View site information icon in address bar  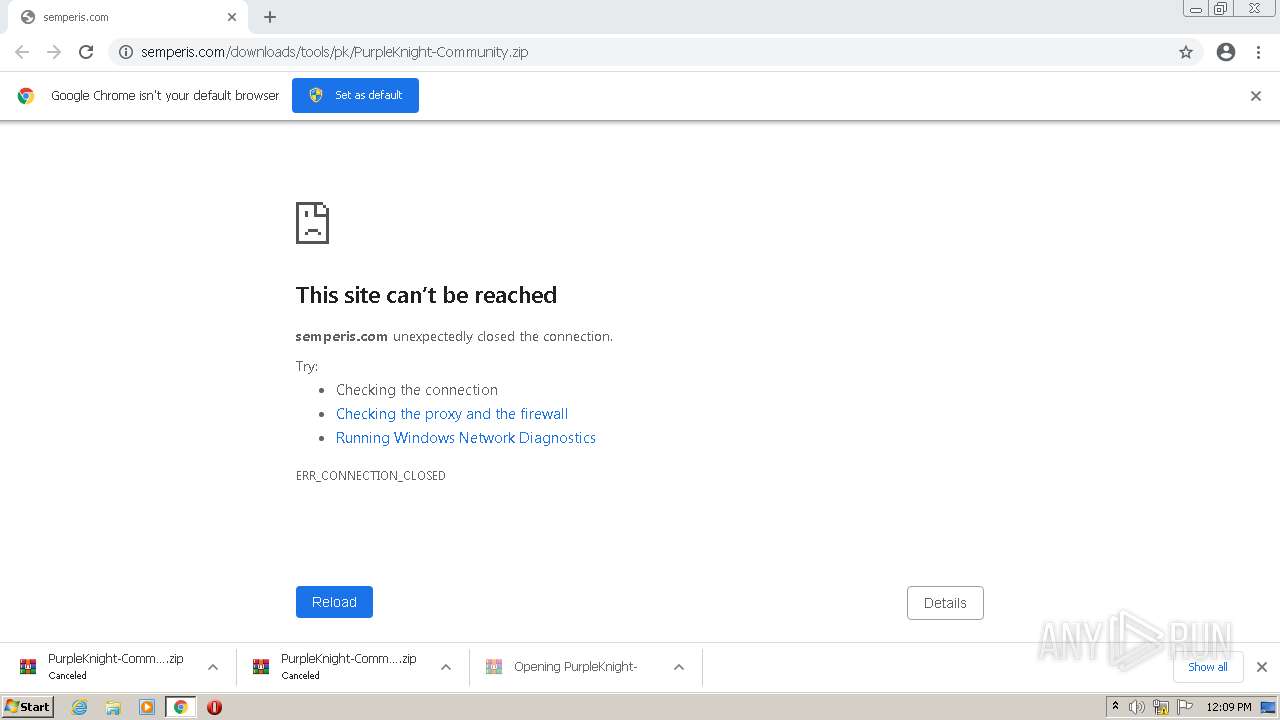126,52
